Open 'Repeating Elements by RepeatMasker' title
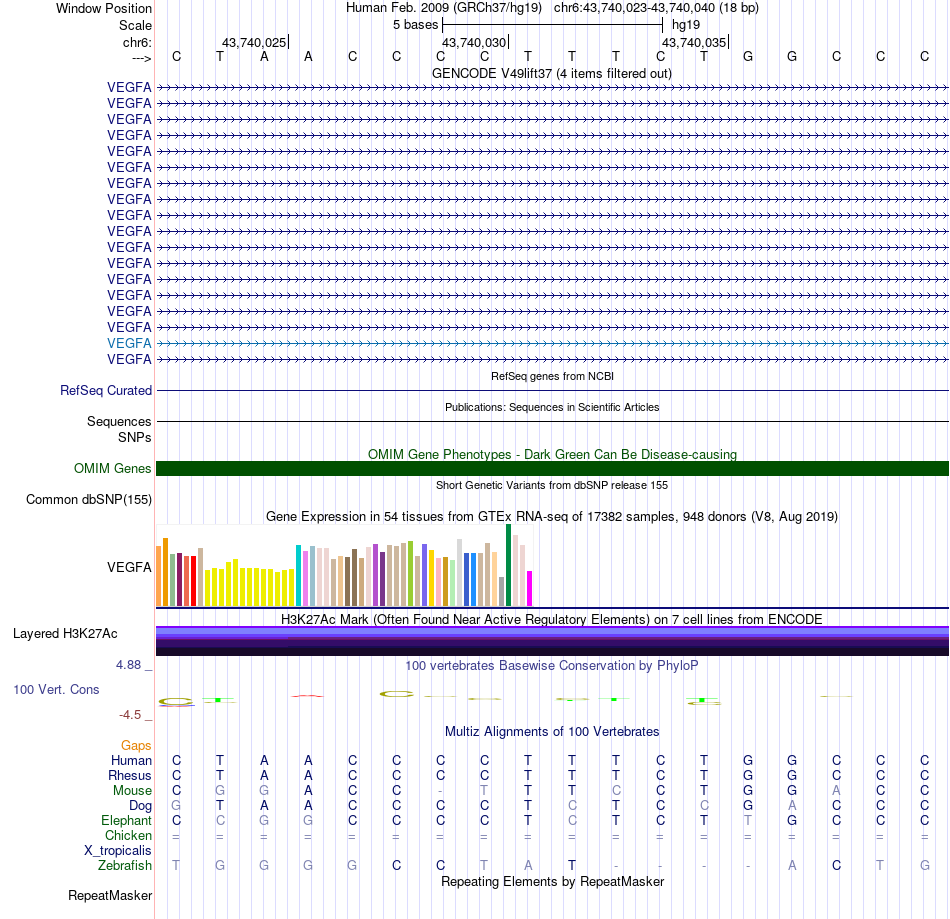 (x=552, y=881)
